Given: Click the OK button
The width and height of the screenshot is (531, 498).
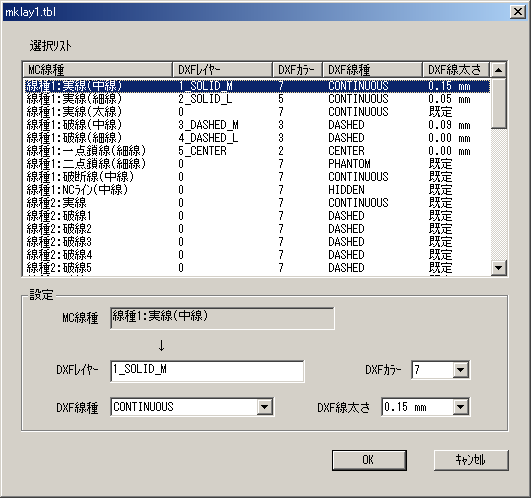Looking at the screenshot, I should pyautogui.click(x=369, y=460).
